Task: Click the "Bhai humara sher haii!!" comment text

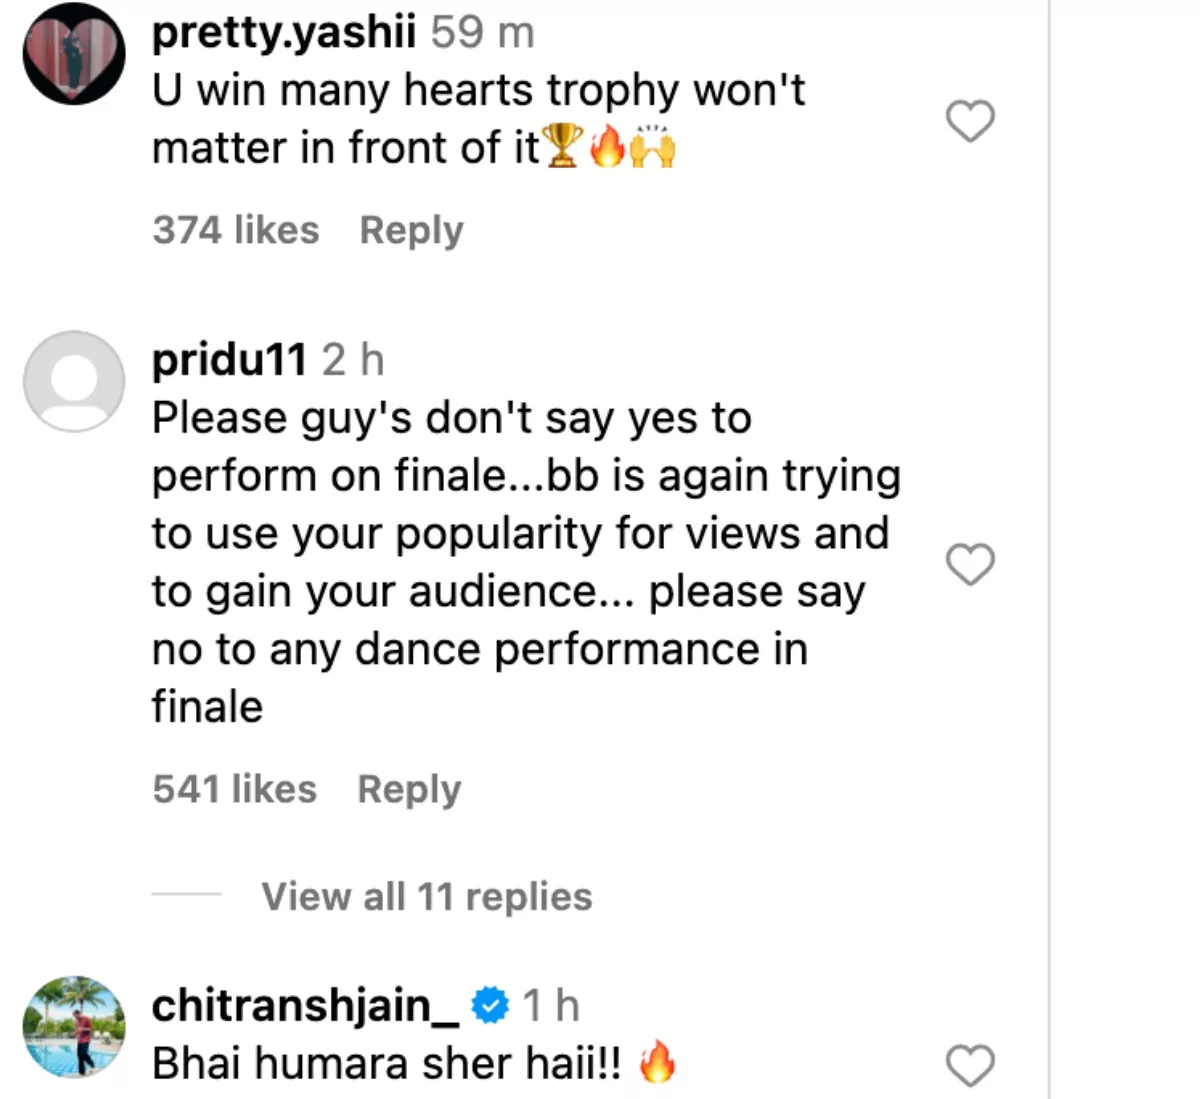Action: point(386,1064)
